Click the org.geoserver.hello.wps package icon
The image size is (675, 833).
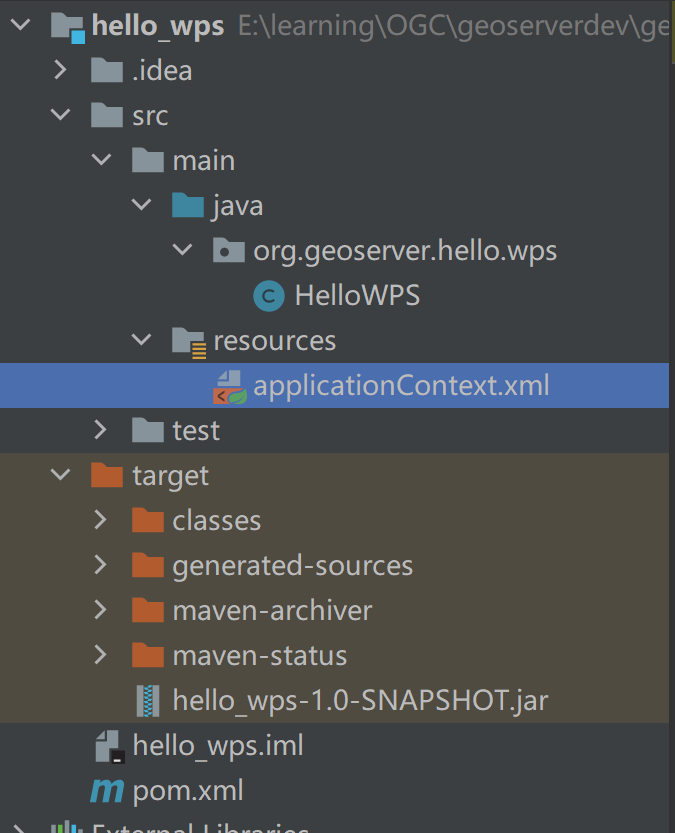click(x=229, y=250)
